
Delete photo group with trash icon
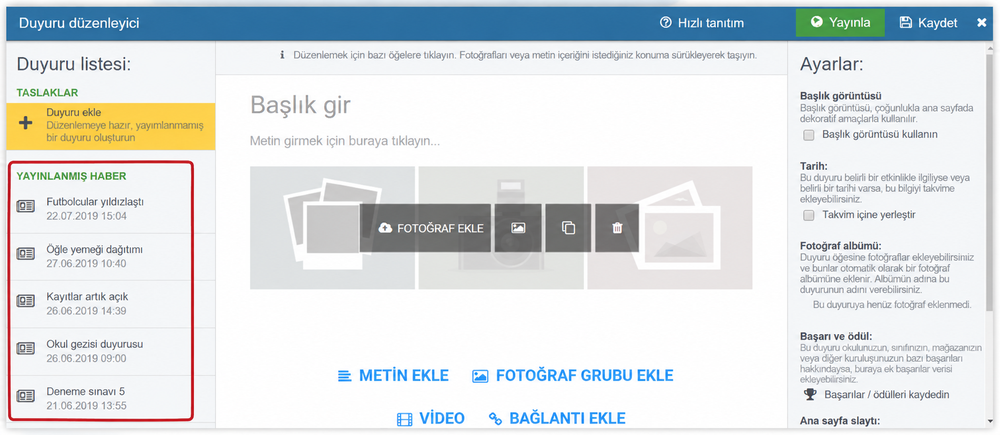(617, 228)
